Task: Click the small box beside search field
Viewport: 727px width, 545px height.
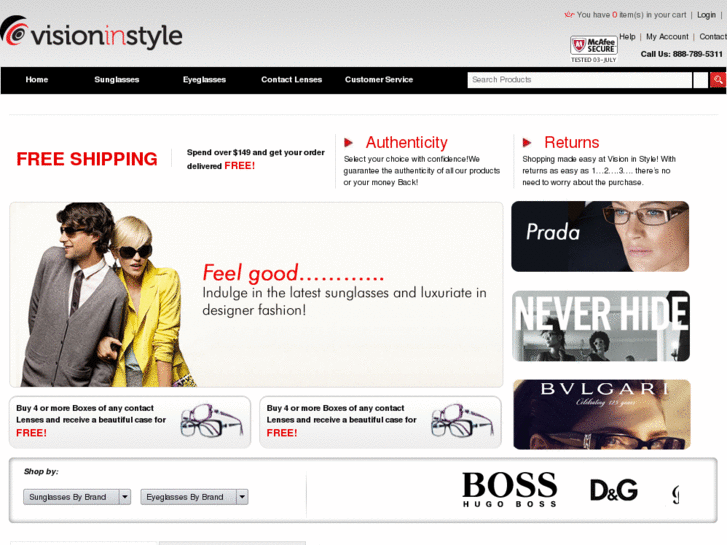Action: [700, 80]
